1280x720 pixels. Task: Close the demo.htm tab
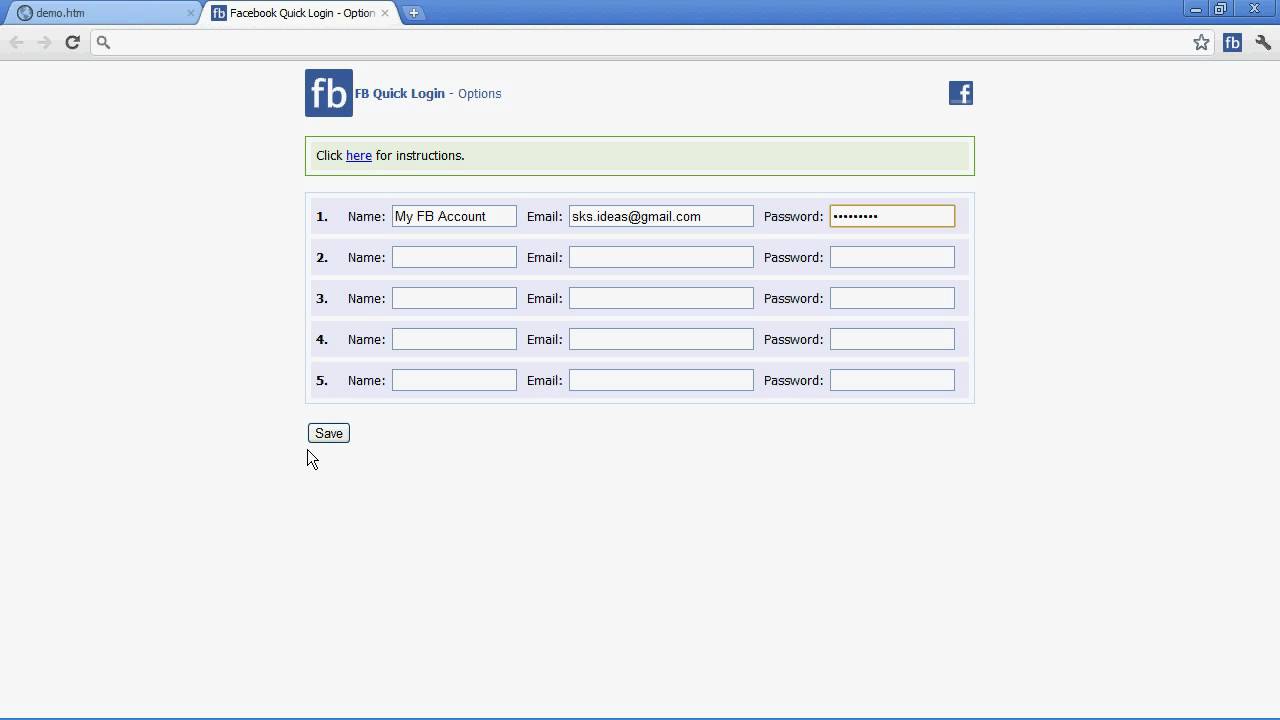point(189,14)
